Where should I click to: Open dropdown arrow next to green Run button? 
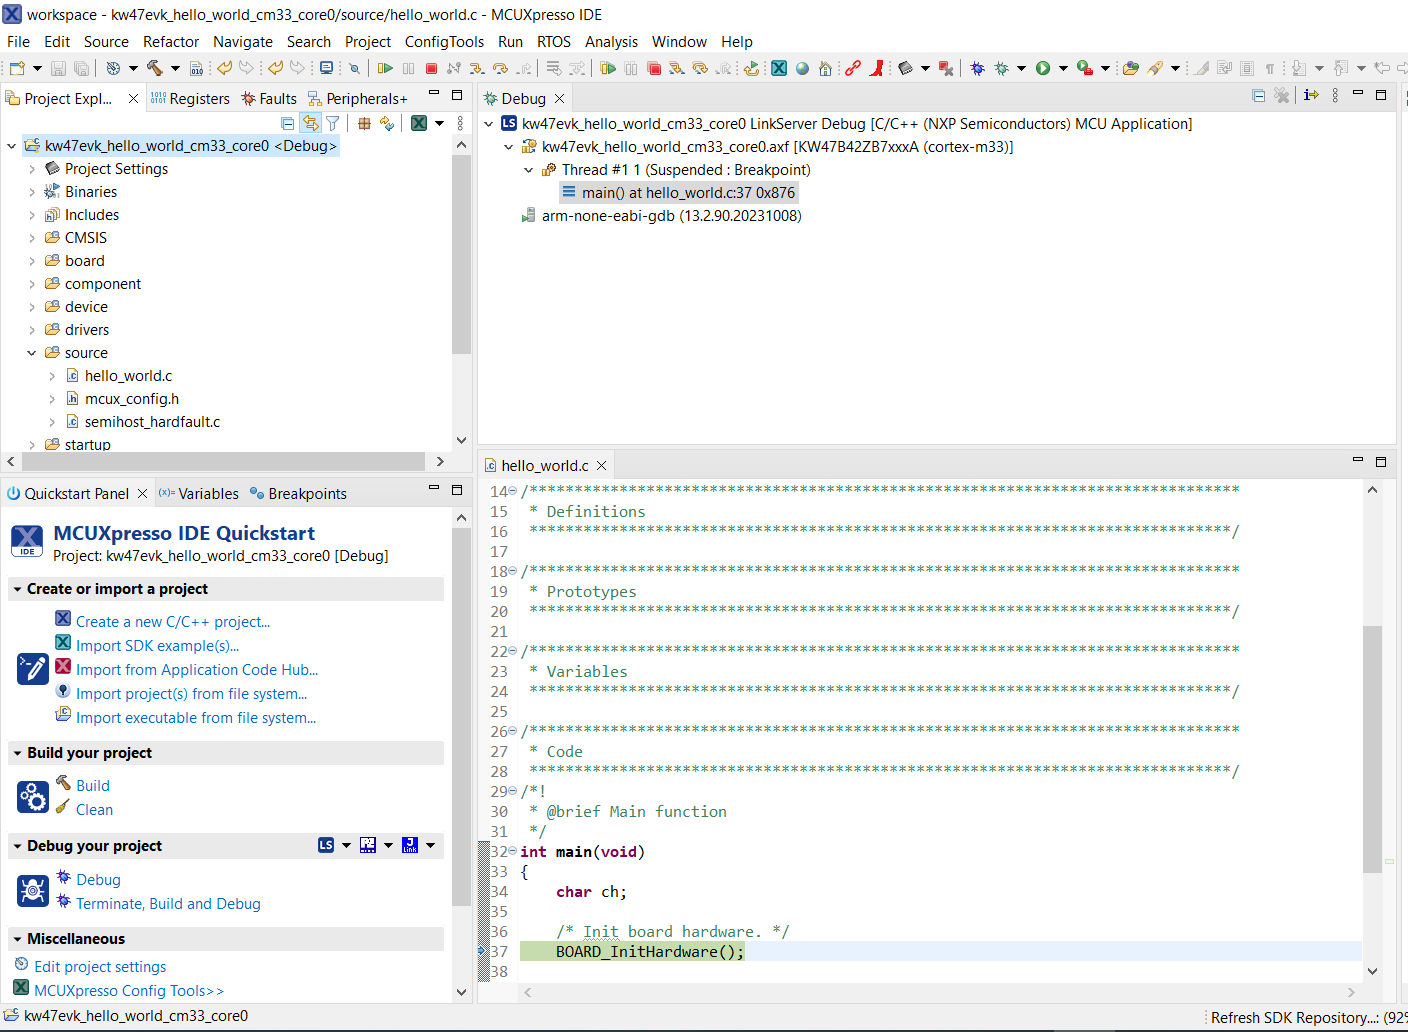1063,68
